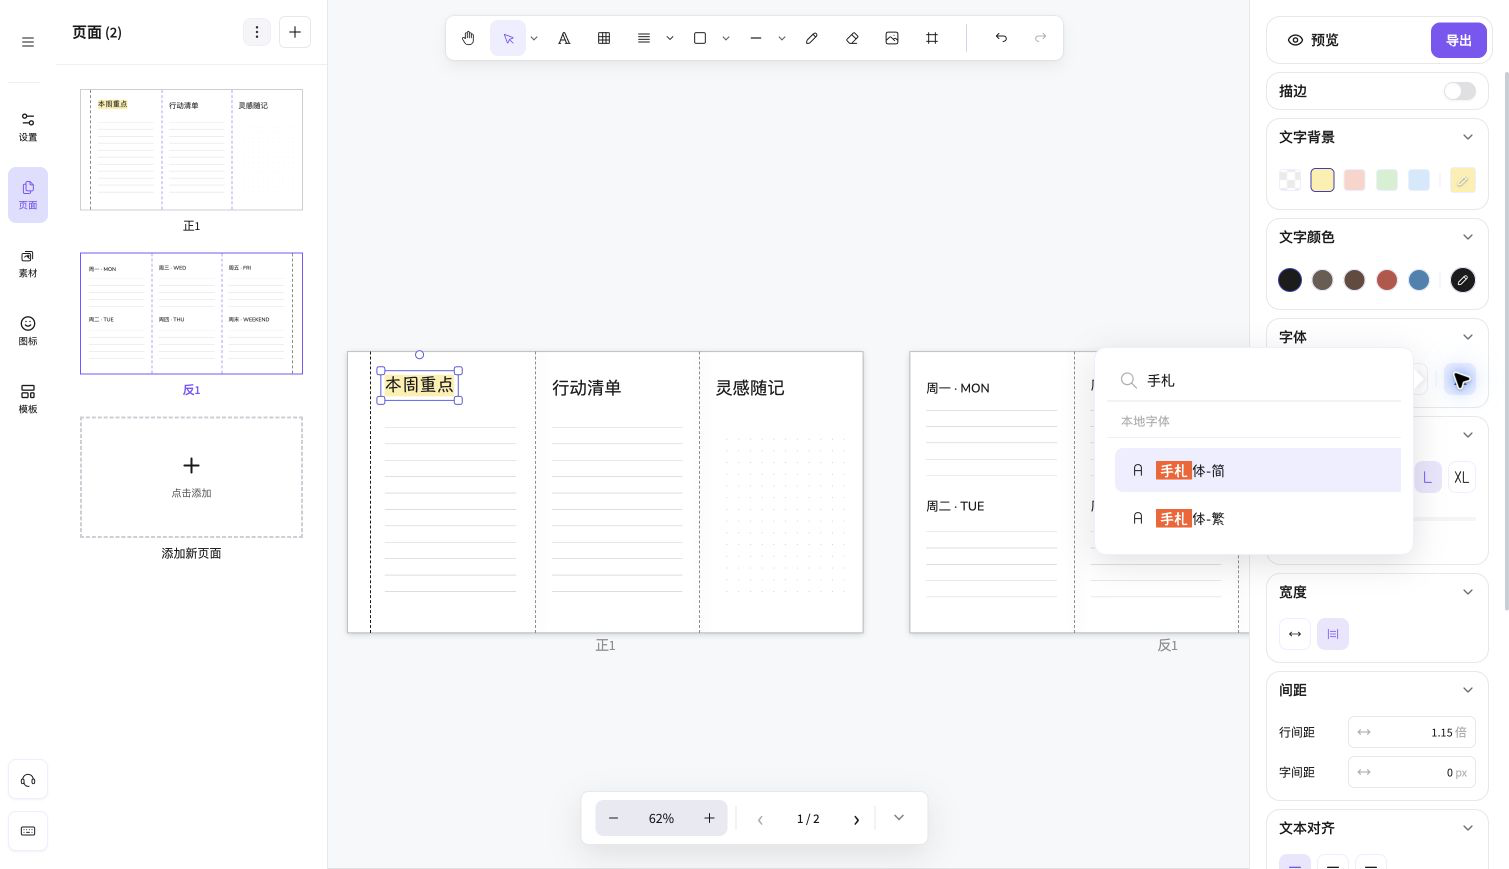Select the L font size option
1509x869 pixels.
1427,477
